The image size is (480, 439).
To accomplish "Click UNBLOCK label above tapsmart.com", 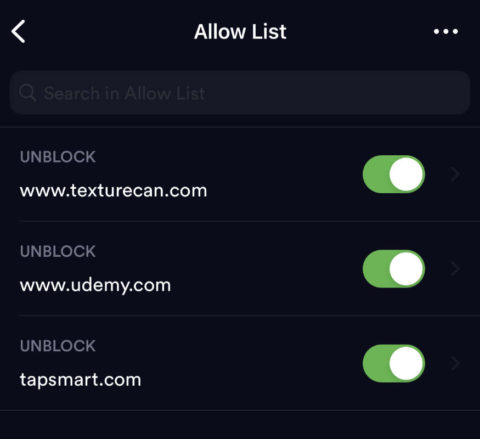I will pyautogui.click(x=58, y=346).
